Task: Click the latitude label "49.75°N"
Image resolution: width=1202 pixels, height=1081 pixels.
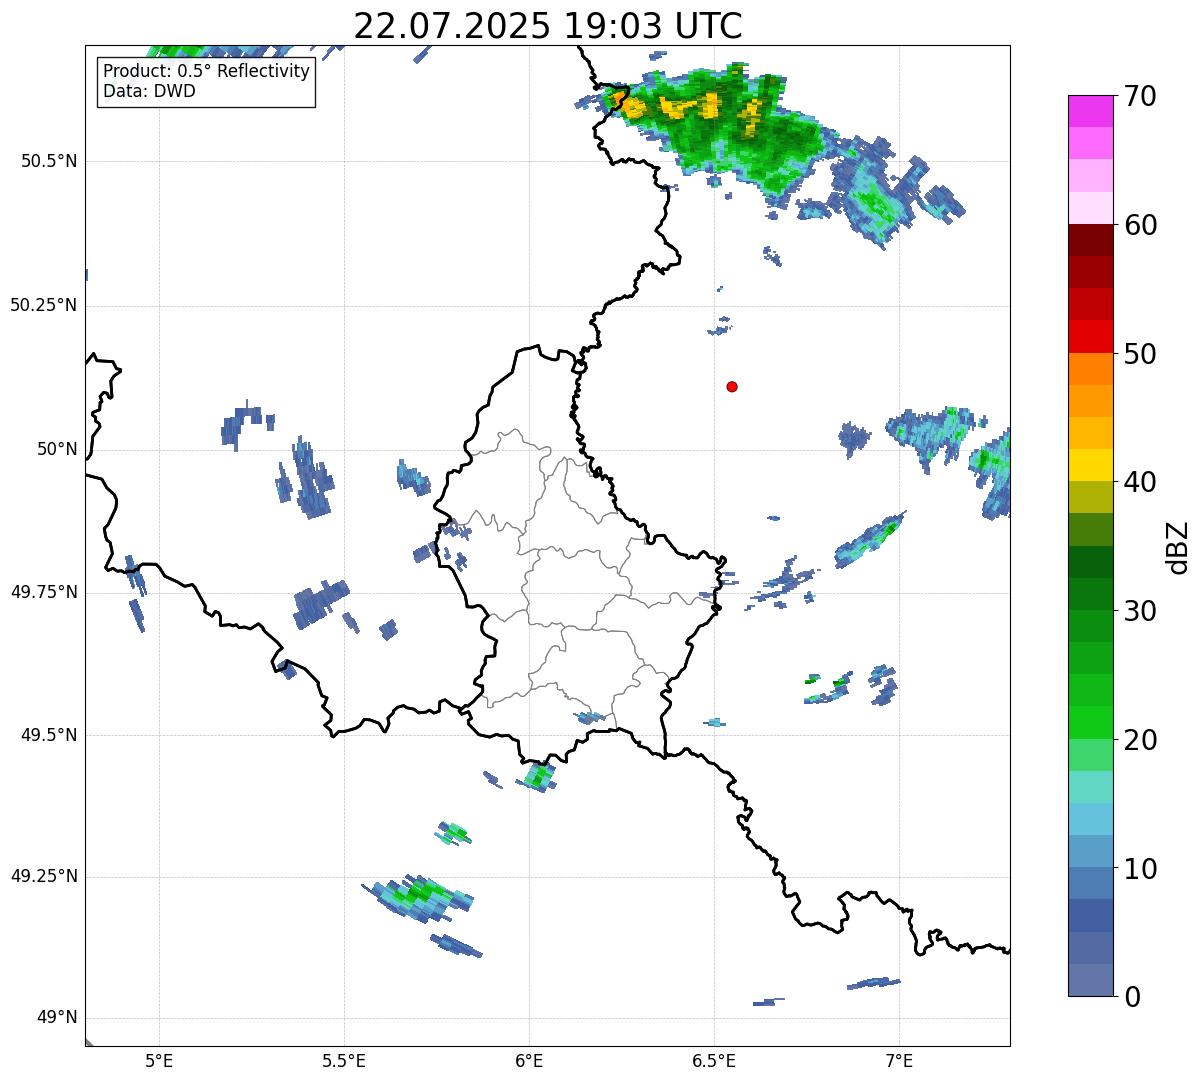Action: click(43, 592)
